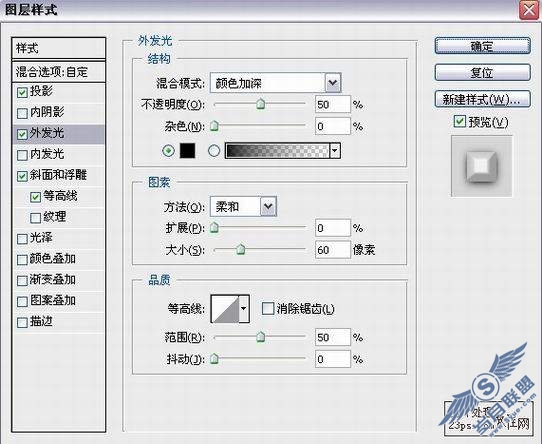Select the 投影 drop shadow list entry
The width and height of the screenshot is (542, 444).
(x=58, y=92)
